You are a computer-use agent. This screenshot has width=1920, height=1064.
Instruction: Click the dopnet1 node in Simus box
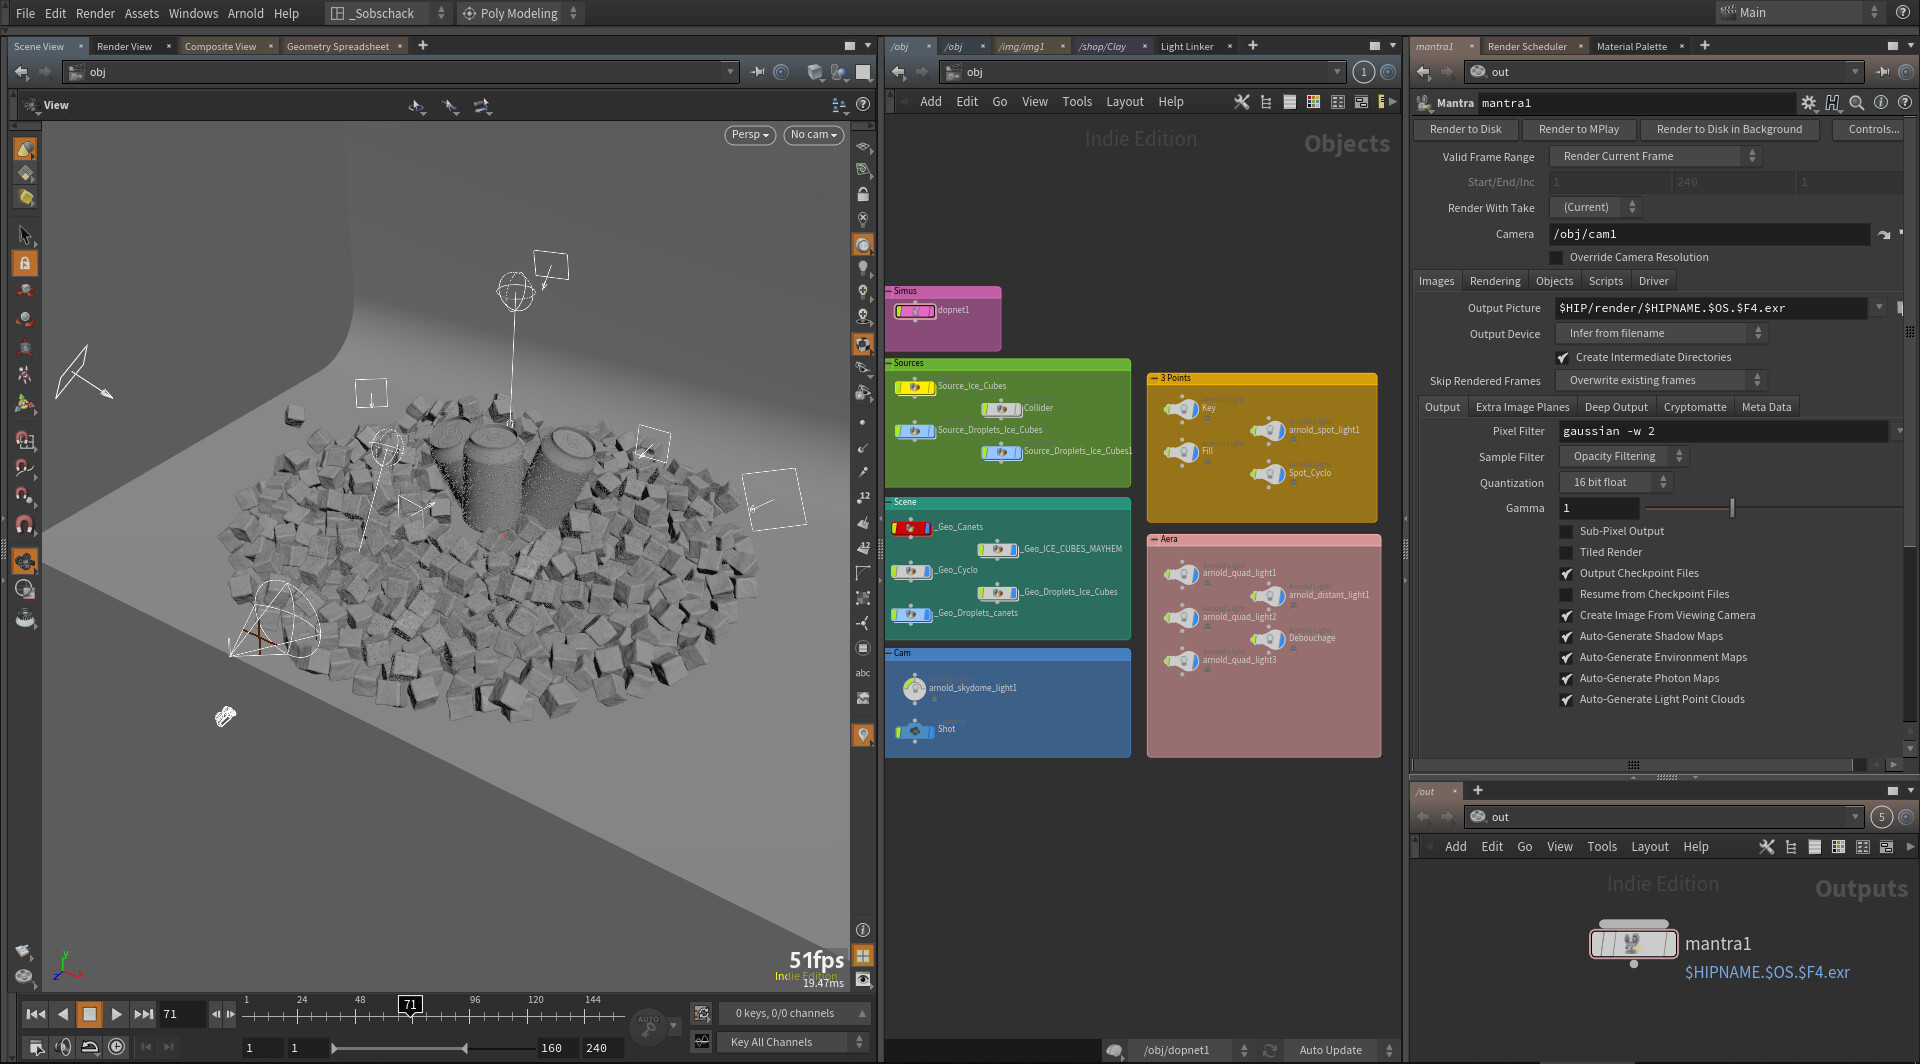click(914, 311)
